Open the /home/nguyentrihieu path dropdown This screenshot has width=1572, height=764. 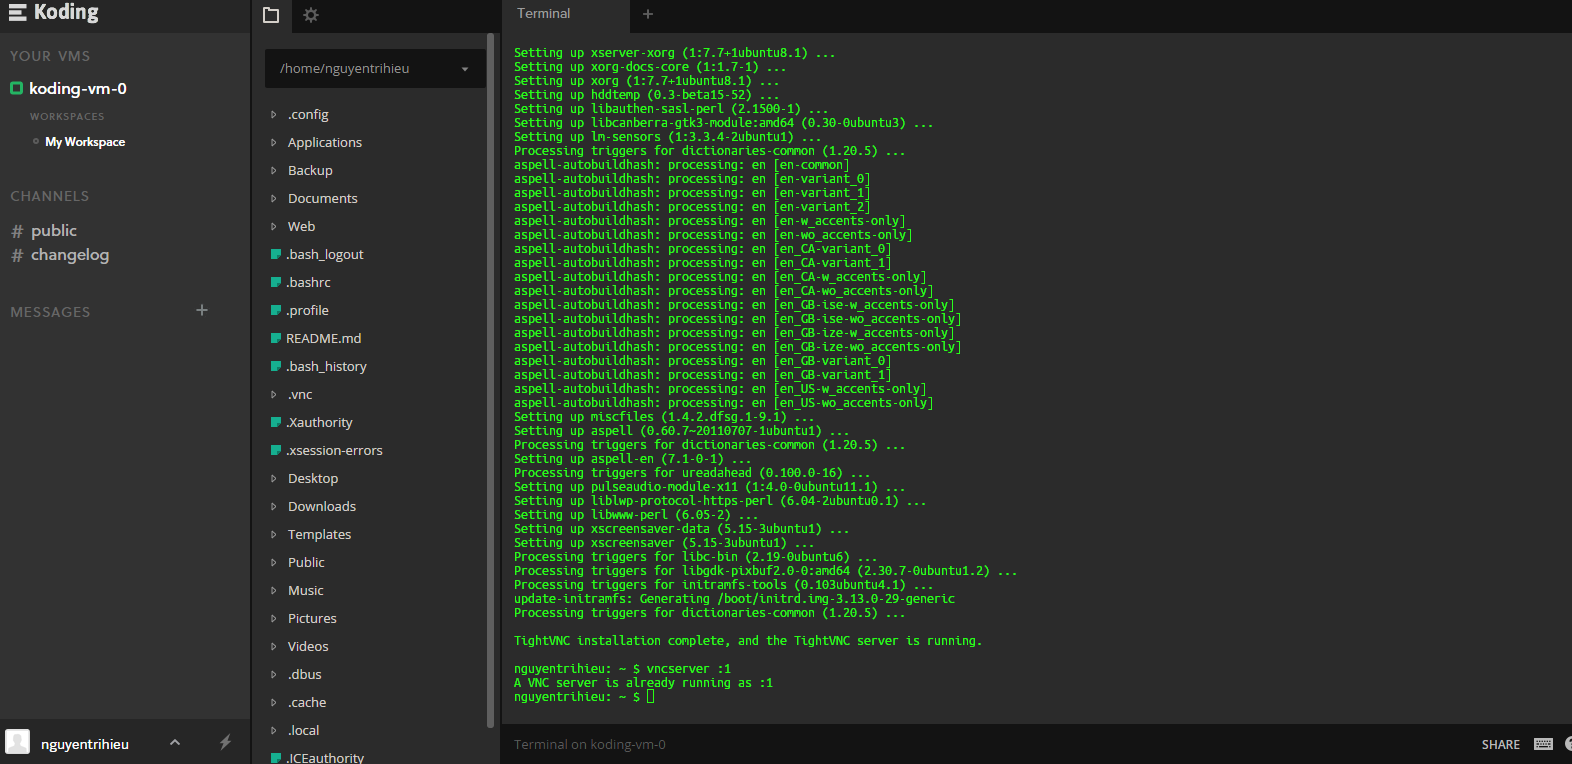[x=465, y=69]
